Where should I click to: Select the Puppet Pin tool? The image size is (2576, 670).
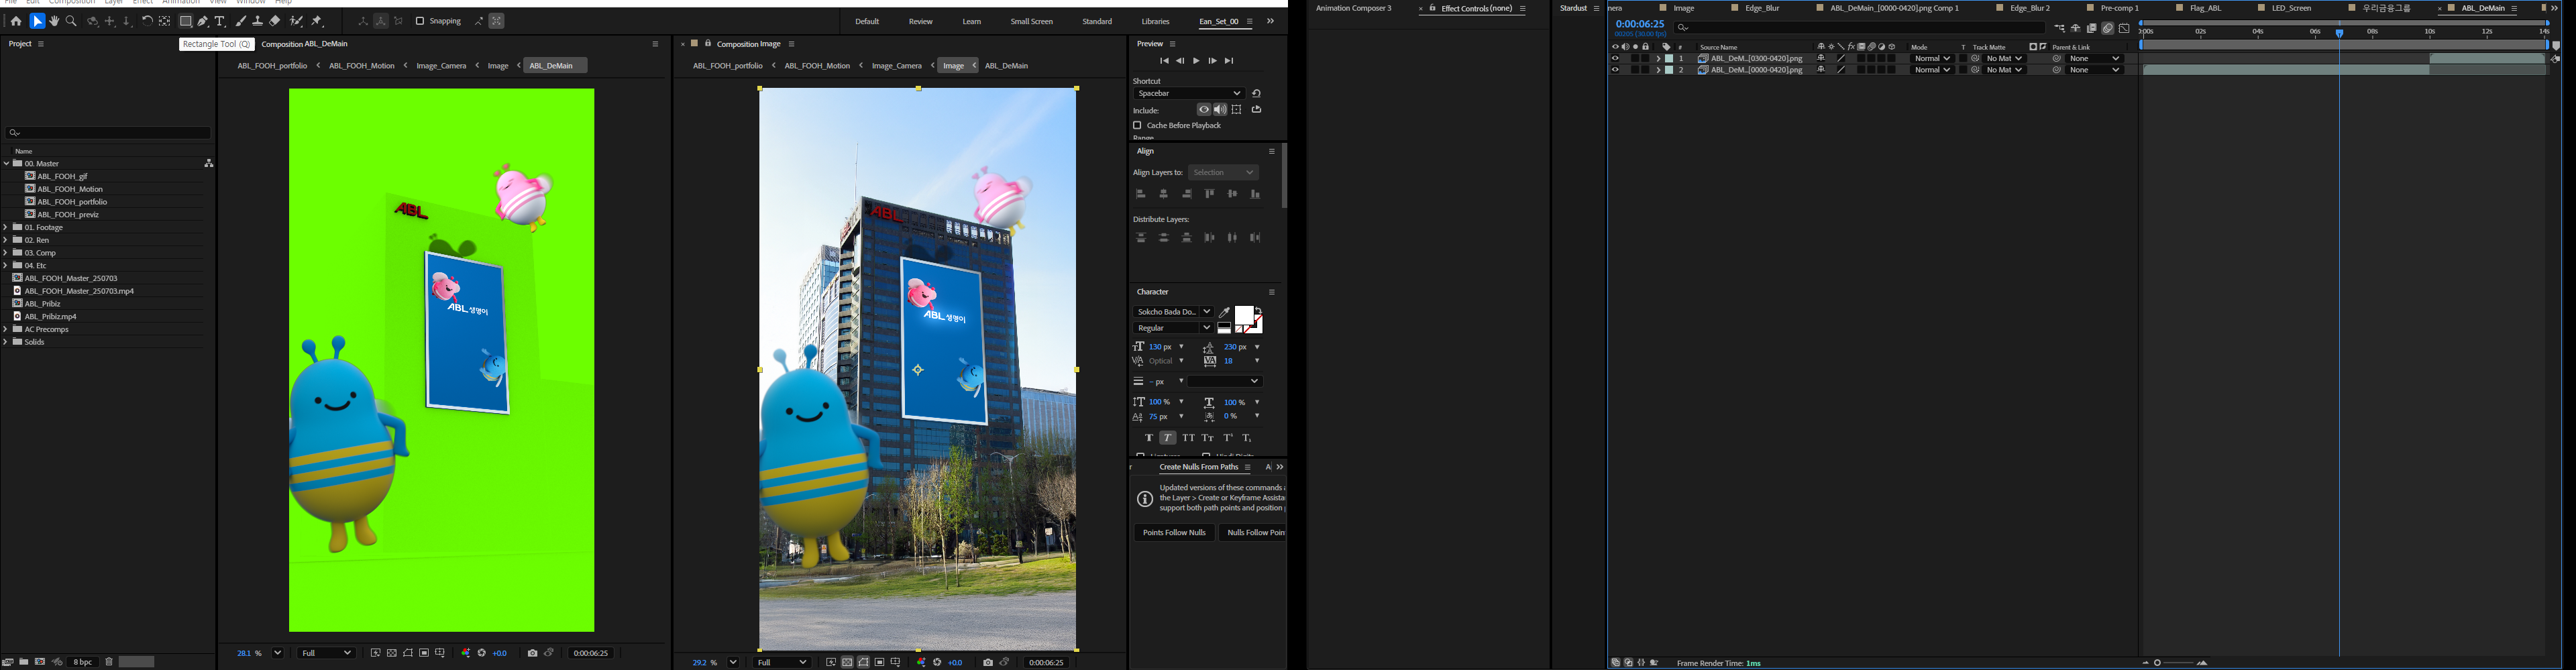tap(317, 21)
